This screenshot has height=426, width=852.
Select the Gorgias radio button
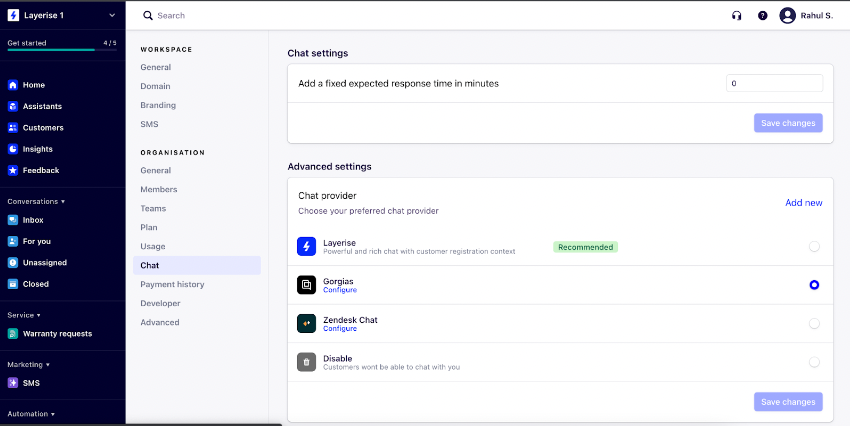tap(814, 285)
